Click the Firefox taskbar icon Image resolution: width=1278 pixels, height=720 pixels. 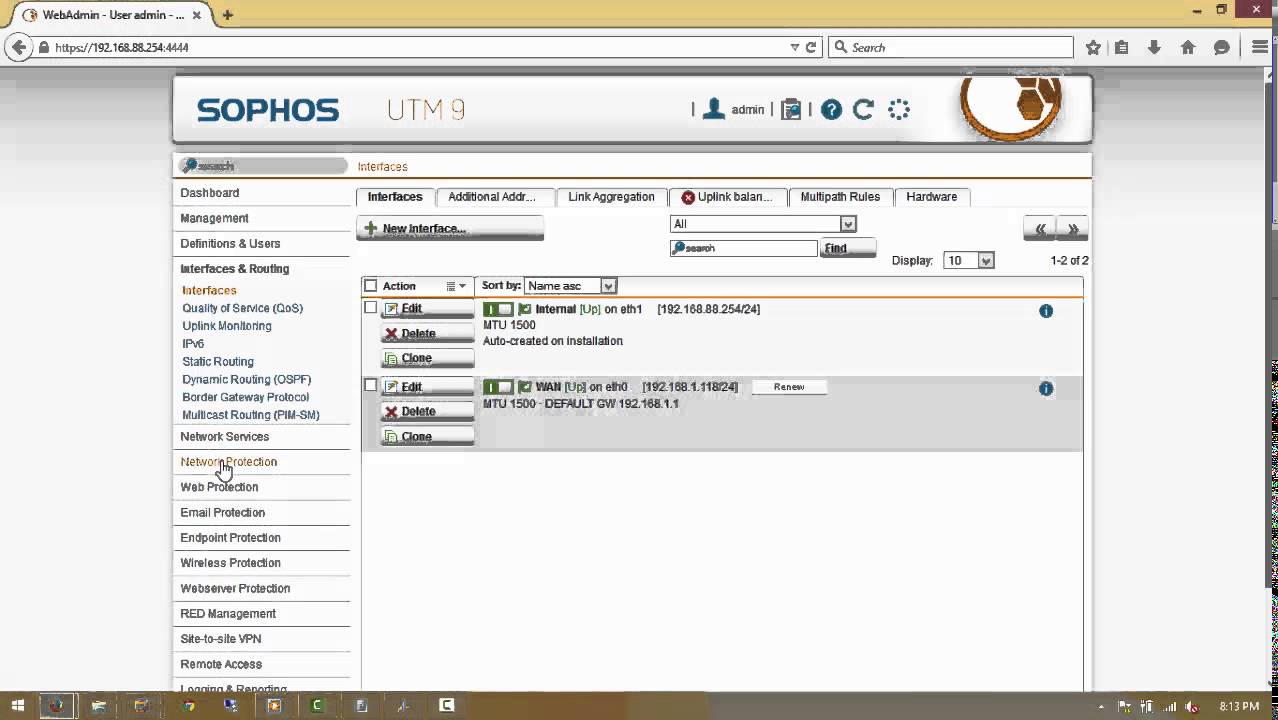pyautogui.click(x=56, y=706)
